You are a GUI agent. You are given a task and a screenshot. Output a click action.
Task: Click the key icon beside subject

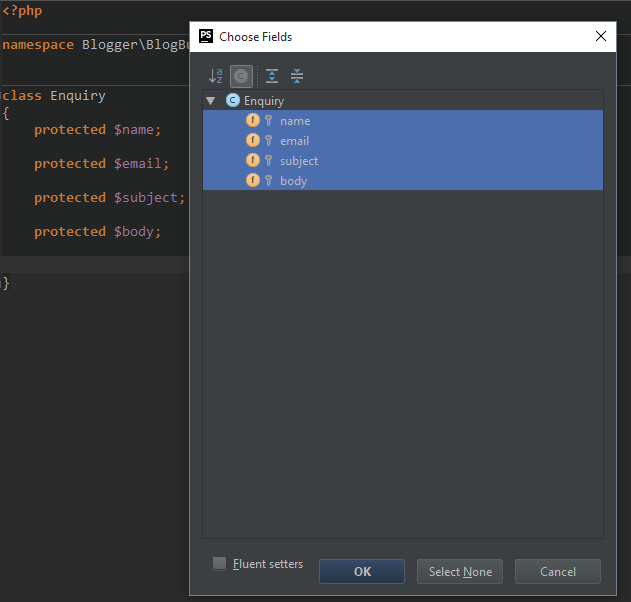(x=268, y=161)
